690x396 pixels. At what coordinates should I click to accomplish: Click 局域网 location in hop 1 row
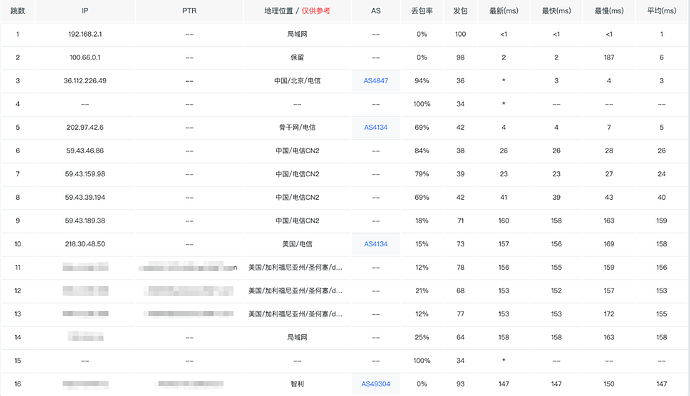[297, 34]
